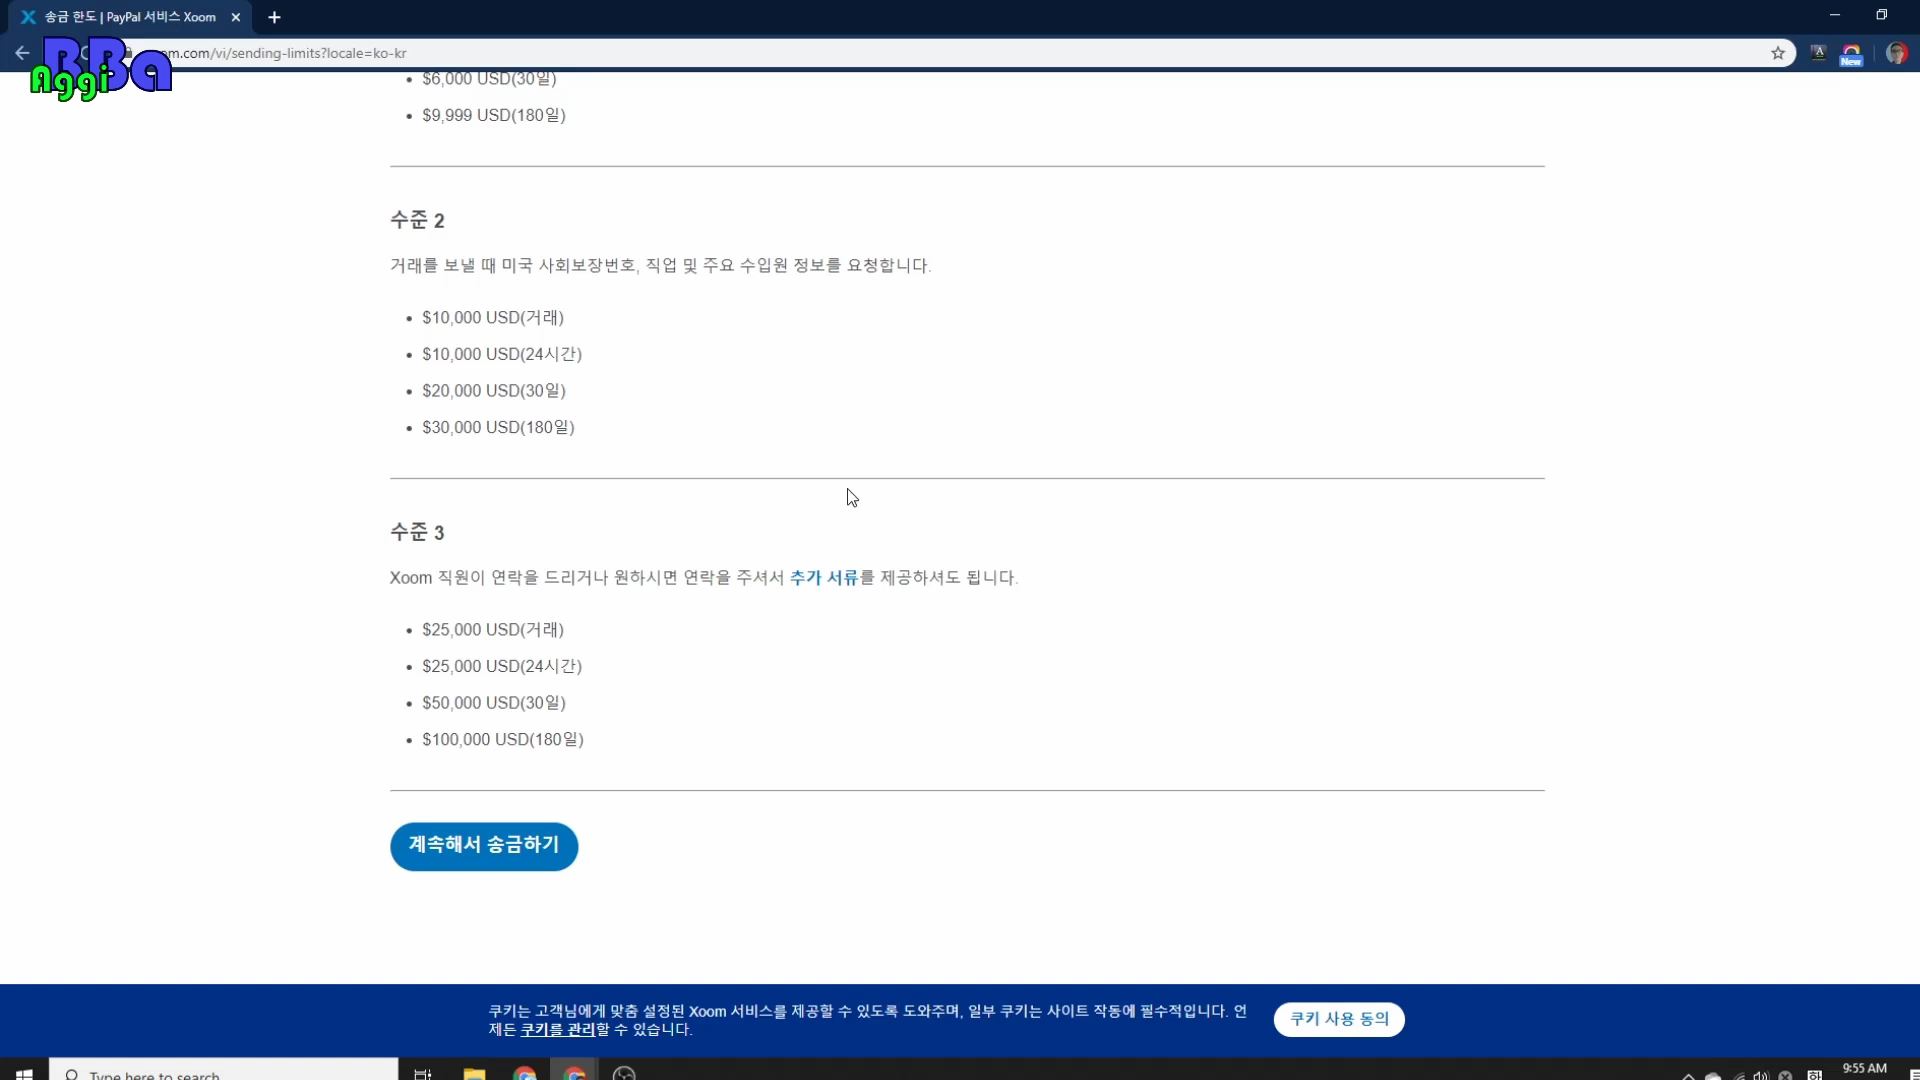
Task: Click the browser back arrow
Action: pos(22,53)
